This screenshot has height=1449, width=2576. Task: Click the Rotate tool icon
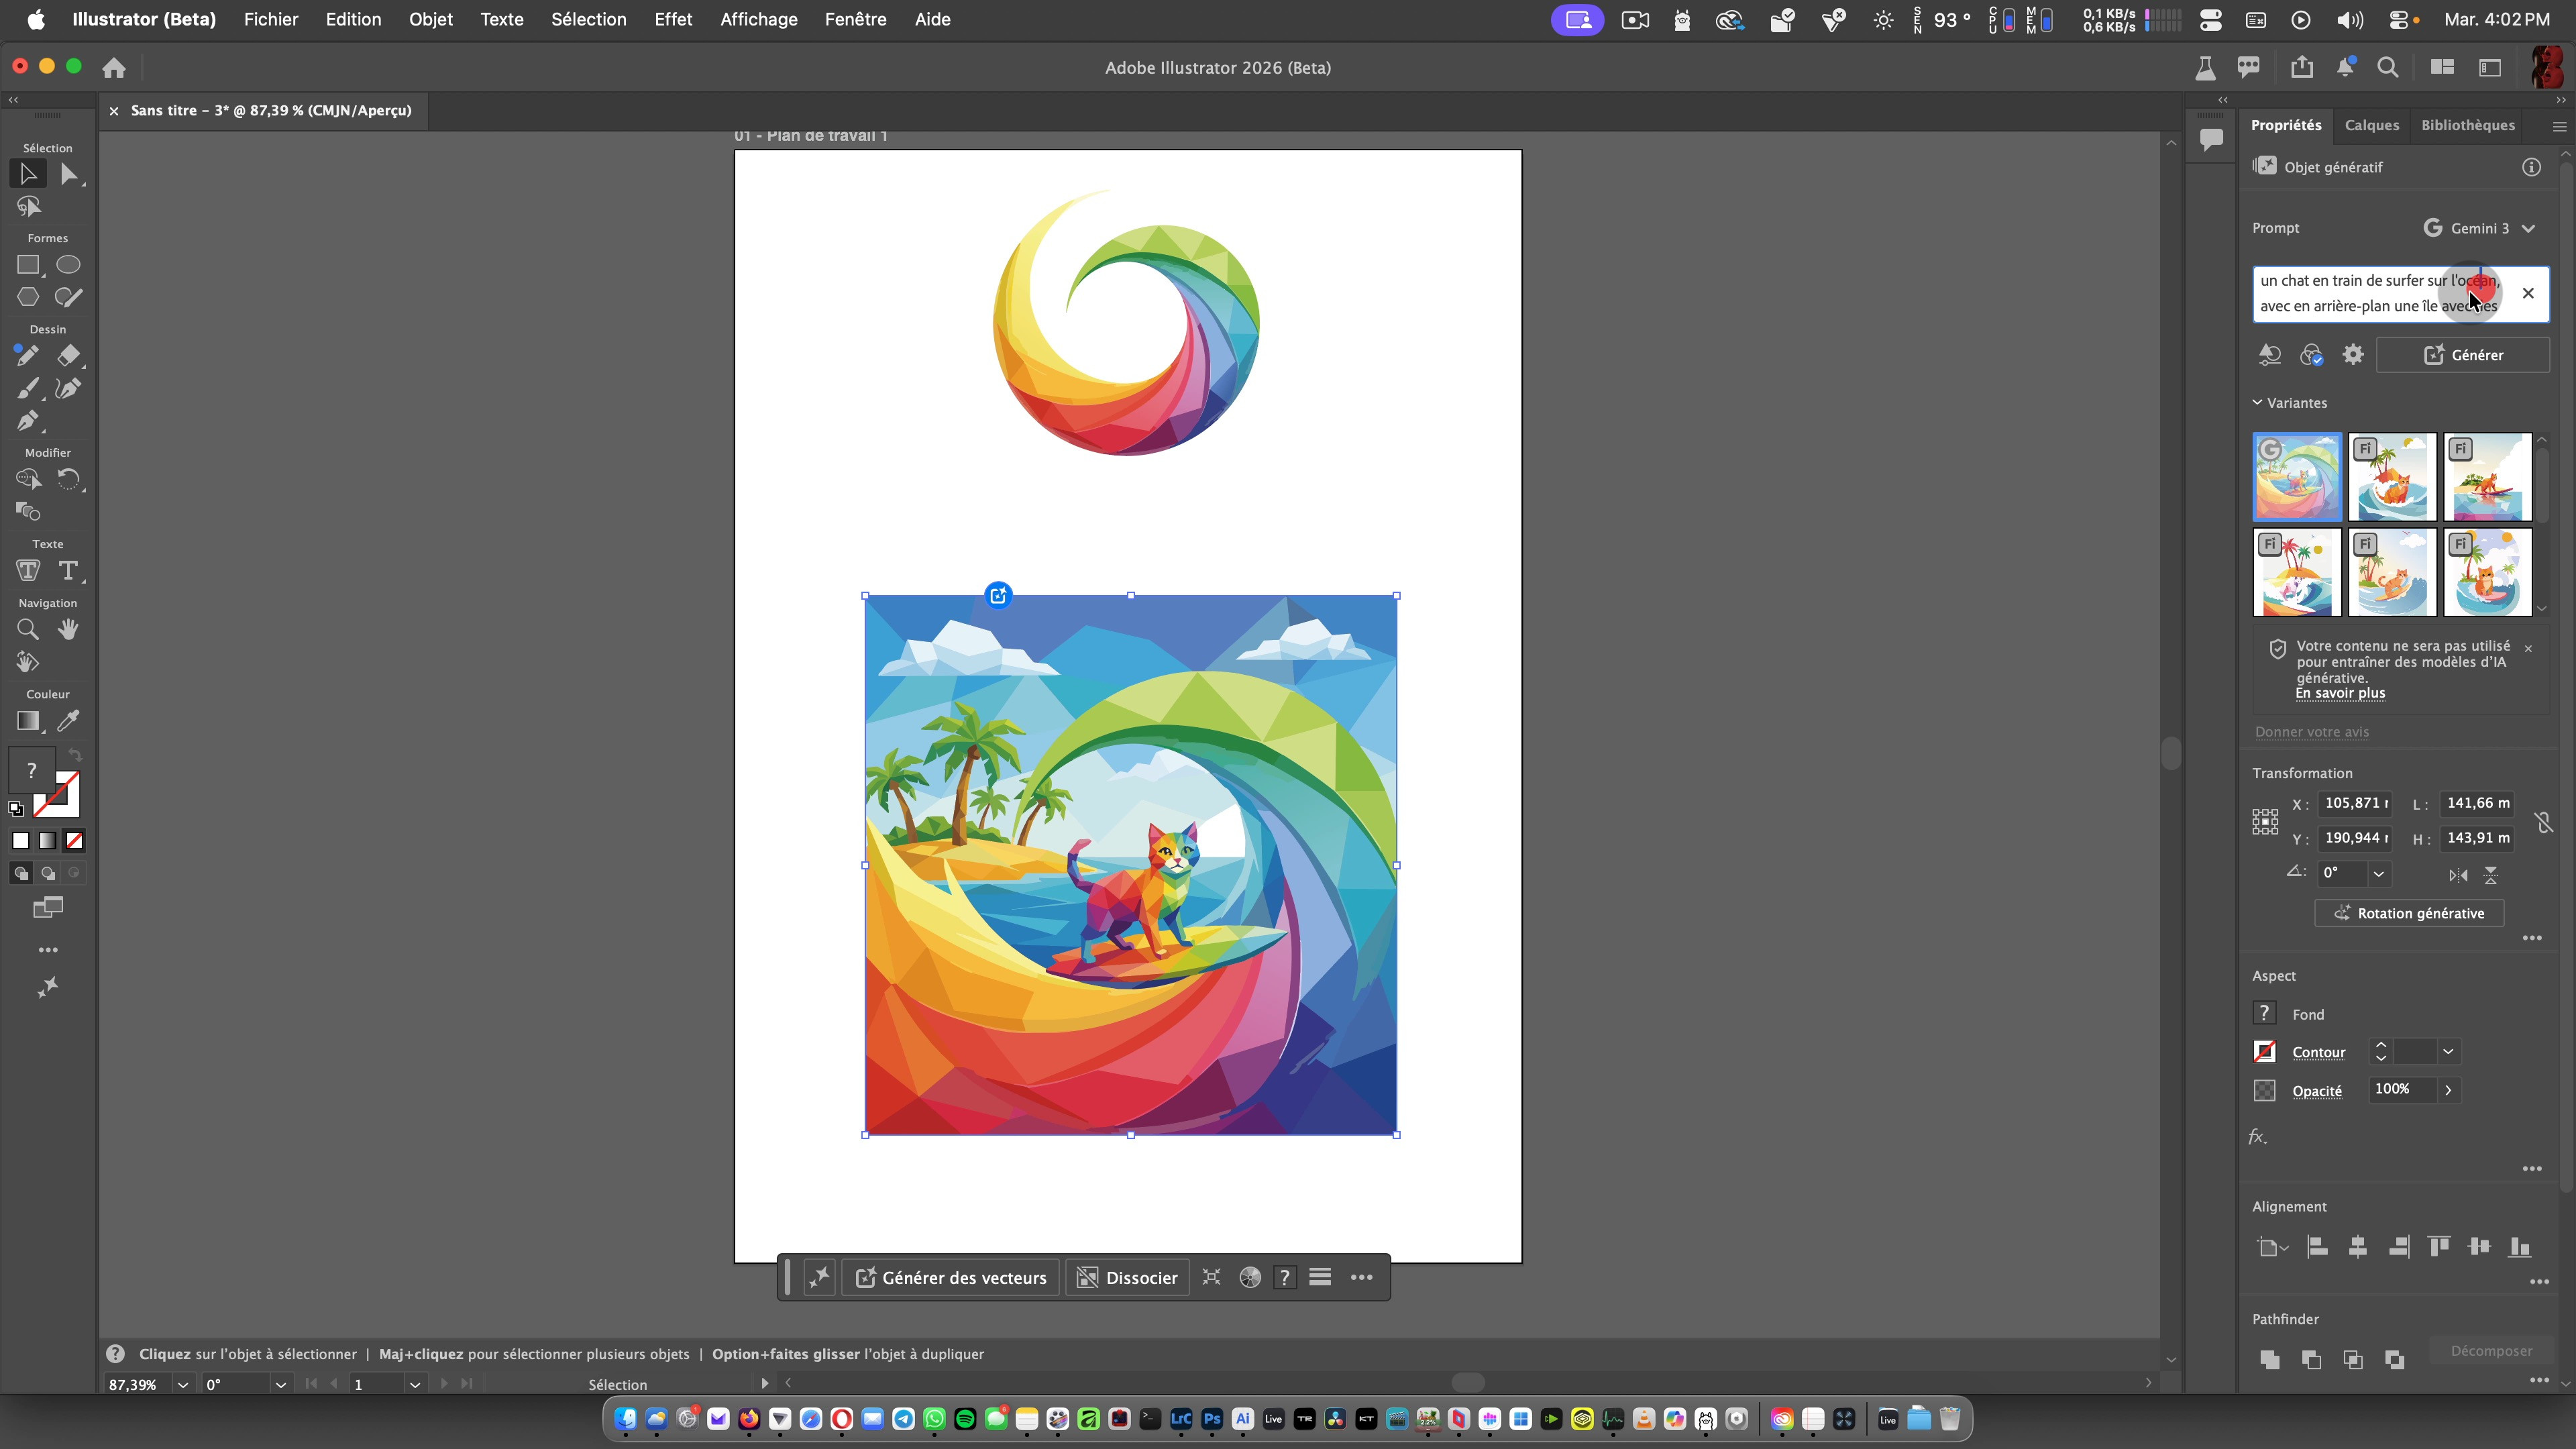(68, 479)
